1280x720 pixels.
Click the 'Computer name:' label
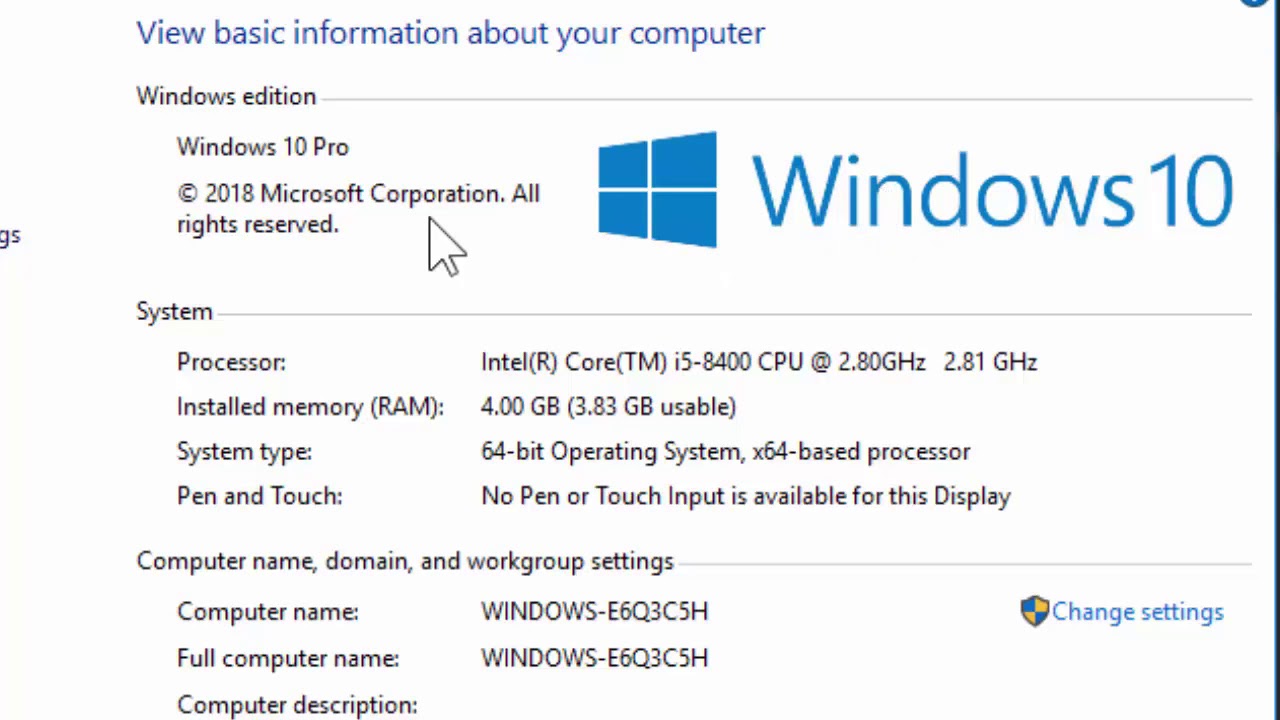(267, 612)
